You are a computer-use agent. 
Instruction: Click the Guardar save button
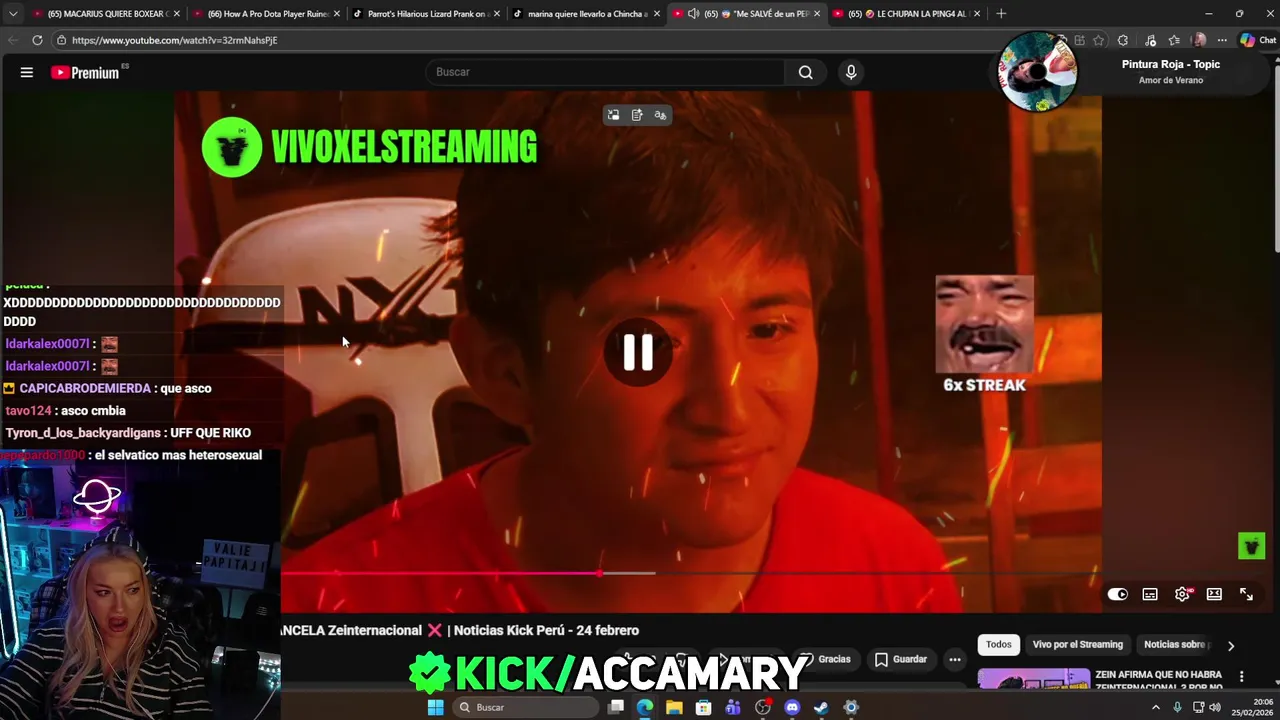click(x=900, y=659)
